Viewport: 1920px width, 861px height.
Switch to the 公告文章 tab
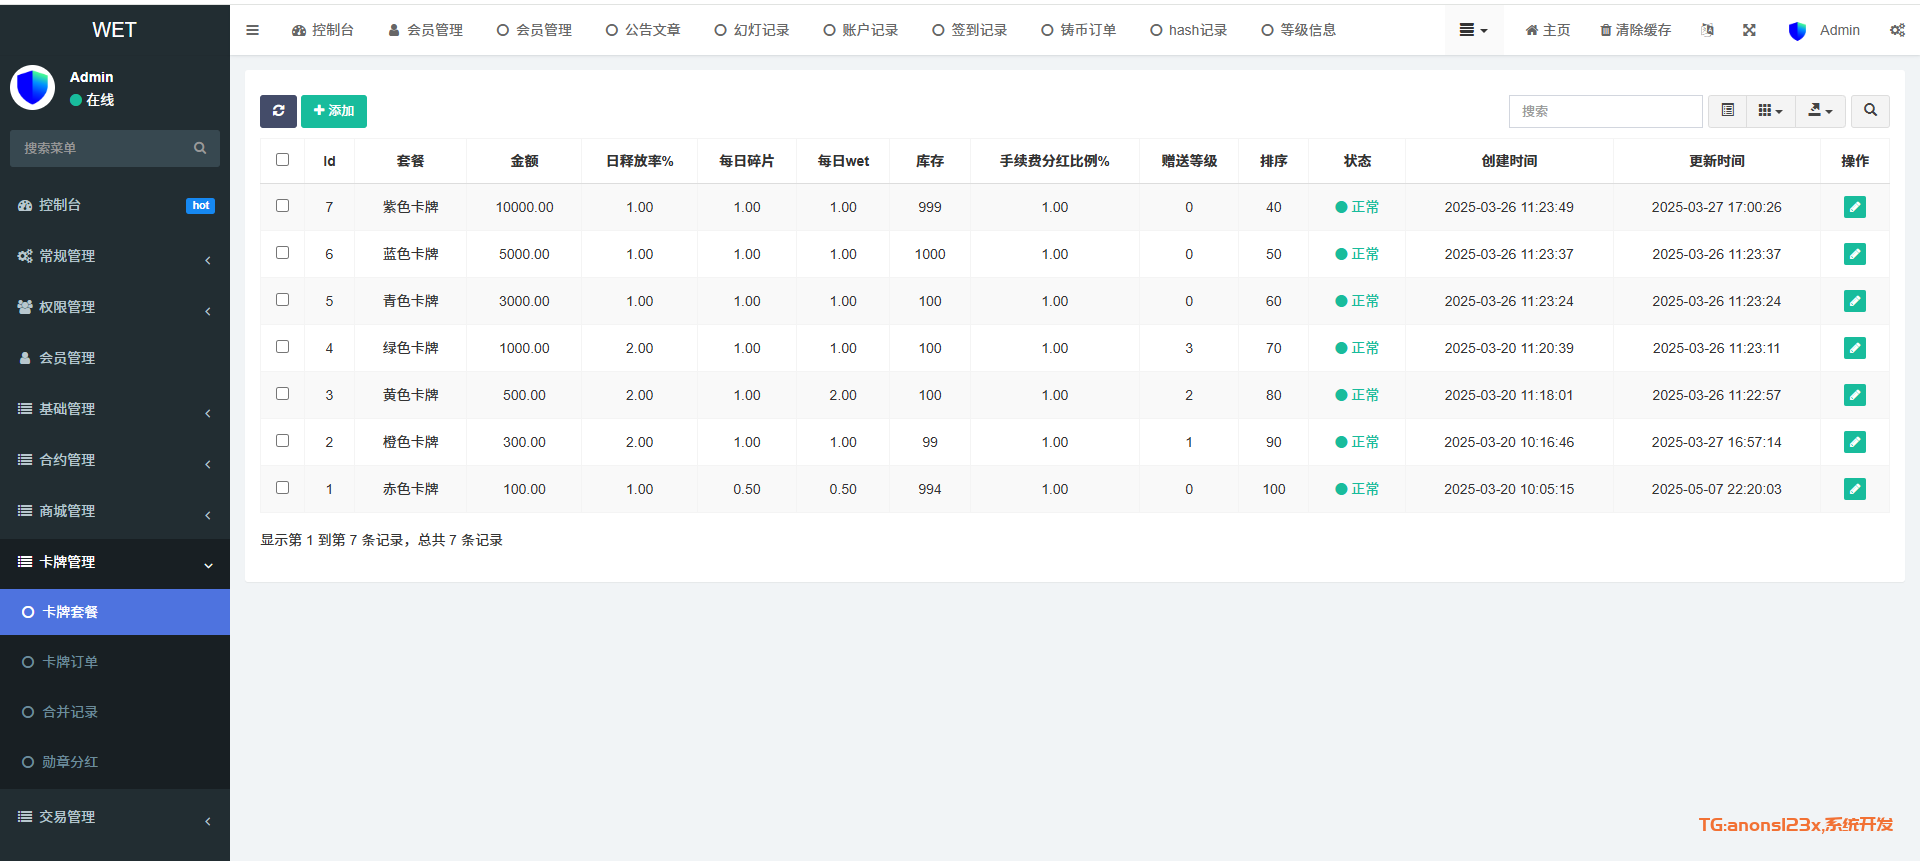643,30
